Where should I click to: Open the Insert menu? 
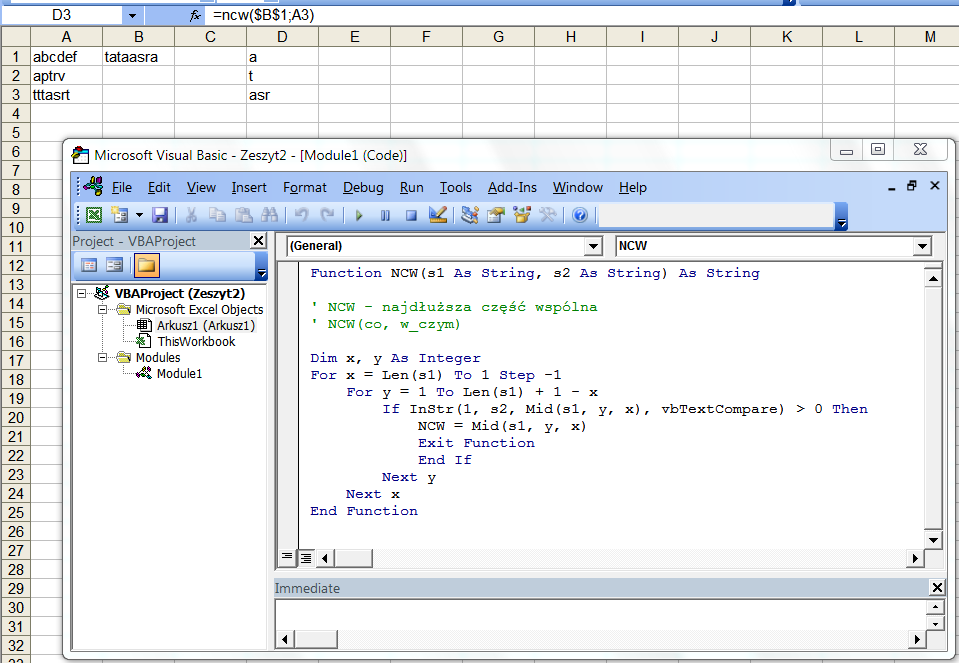click(x=249, y=187)
